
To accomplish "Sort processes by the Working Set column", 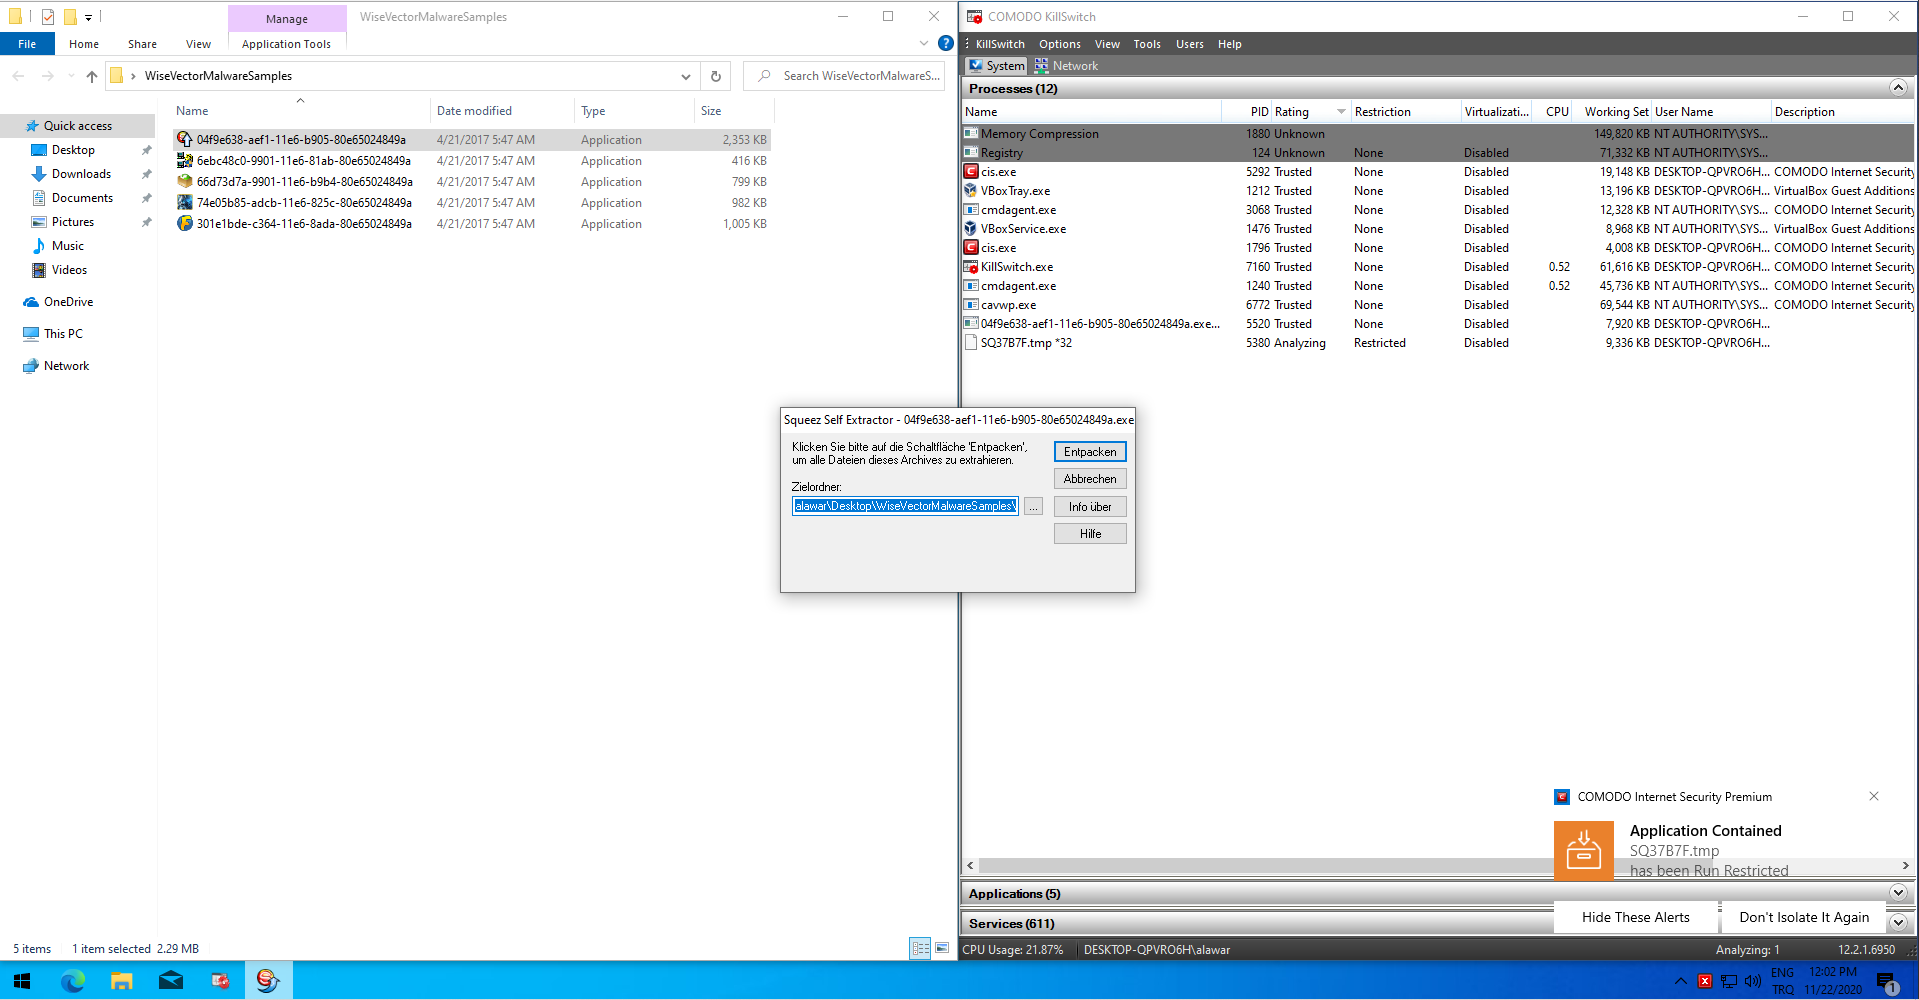I will tap(1616, 112).
